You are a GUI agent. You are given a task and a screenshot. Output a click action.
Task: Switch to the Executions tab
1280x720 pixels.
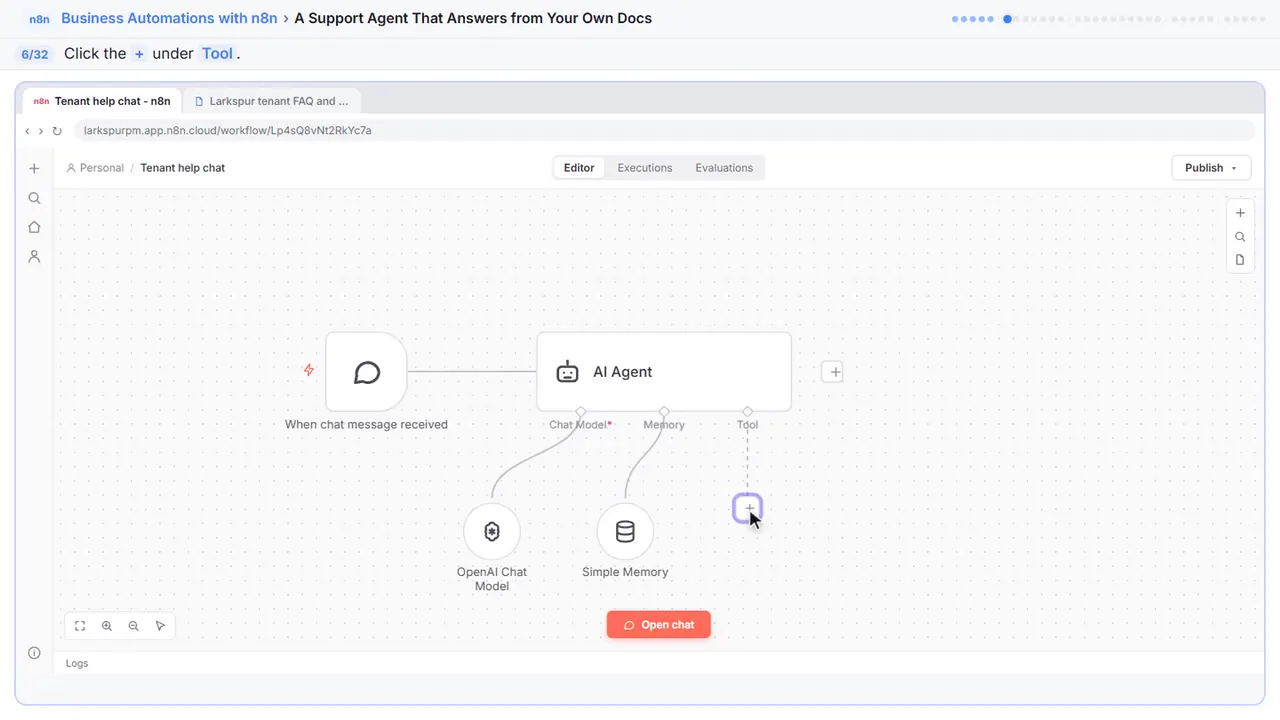pyautogui.click(x=645, y=168)
